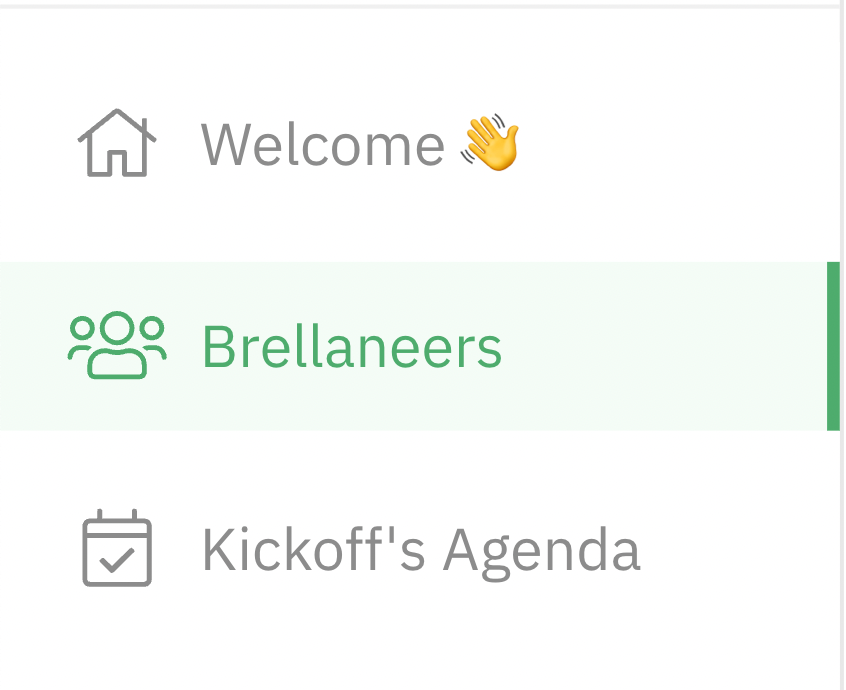Click empty highlighted area of Brellaneers row
846x690 pixels.
click(664, 346)
